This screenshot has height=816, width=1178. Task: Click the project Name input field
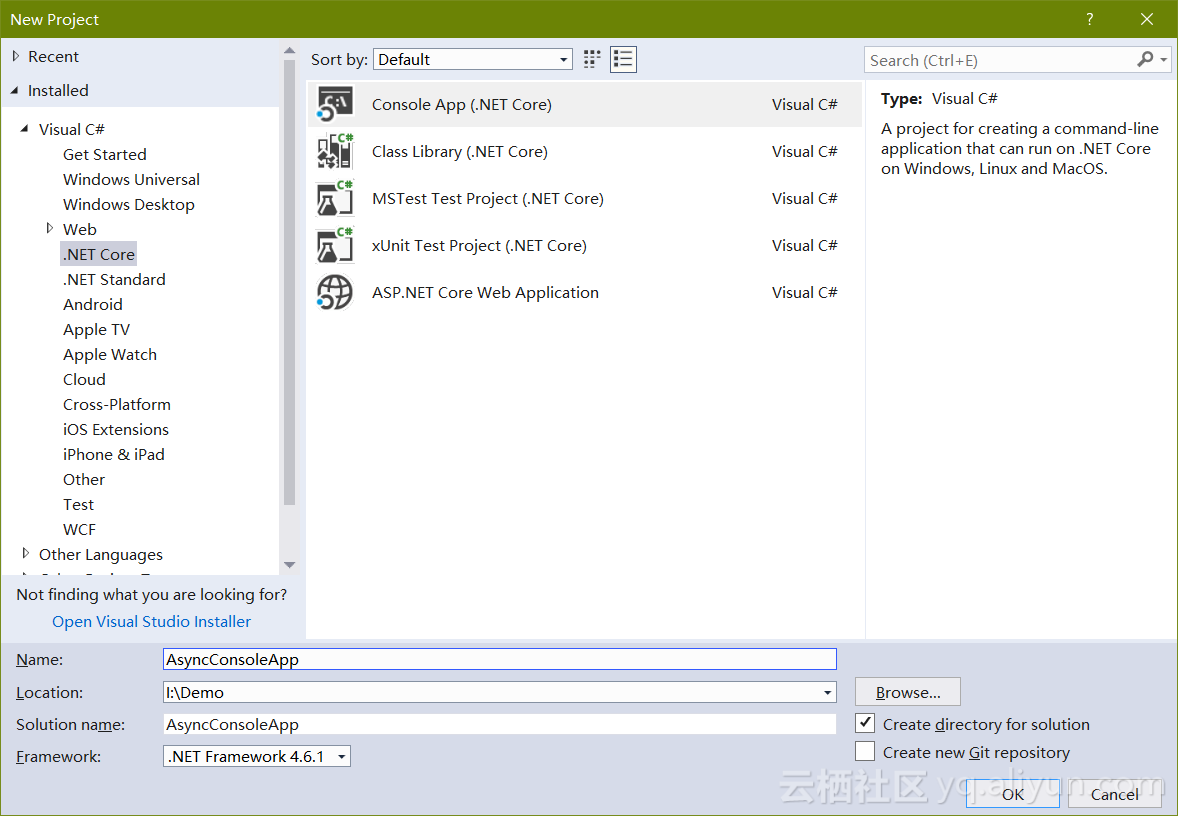coord(500,659)
